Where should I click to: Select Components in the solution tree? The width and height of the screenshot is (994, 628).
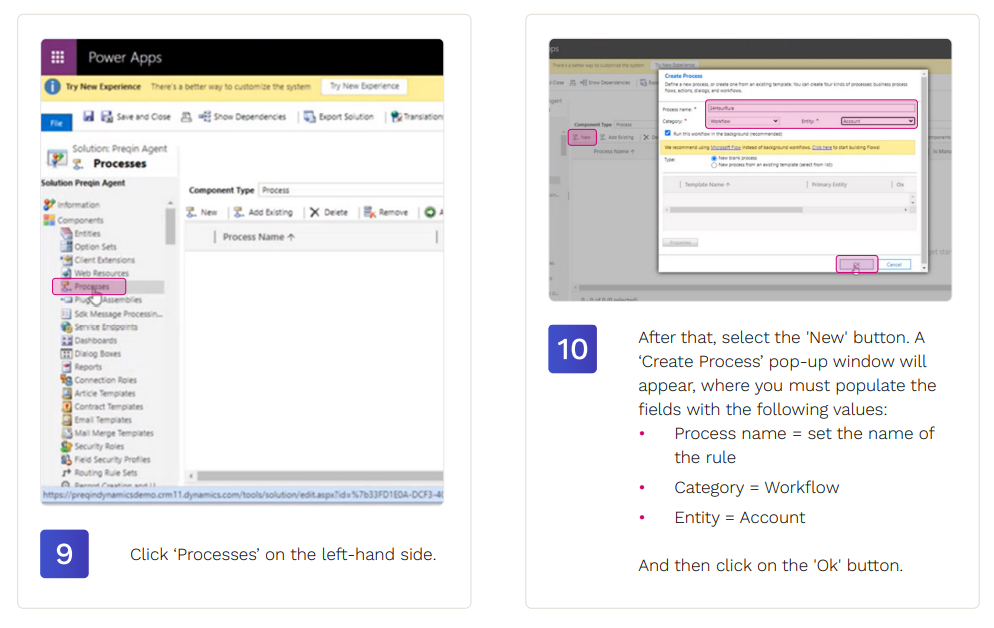[74, 220]
